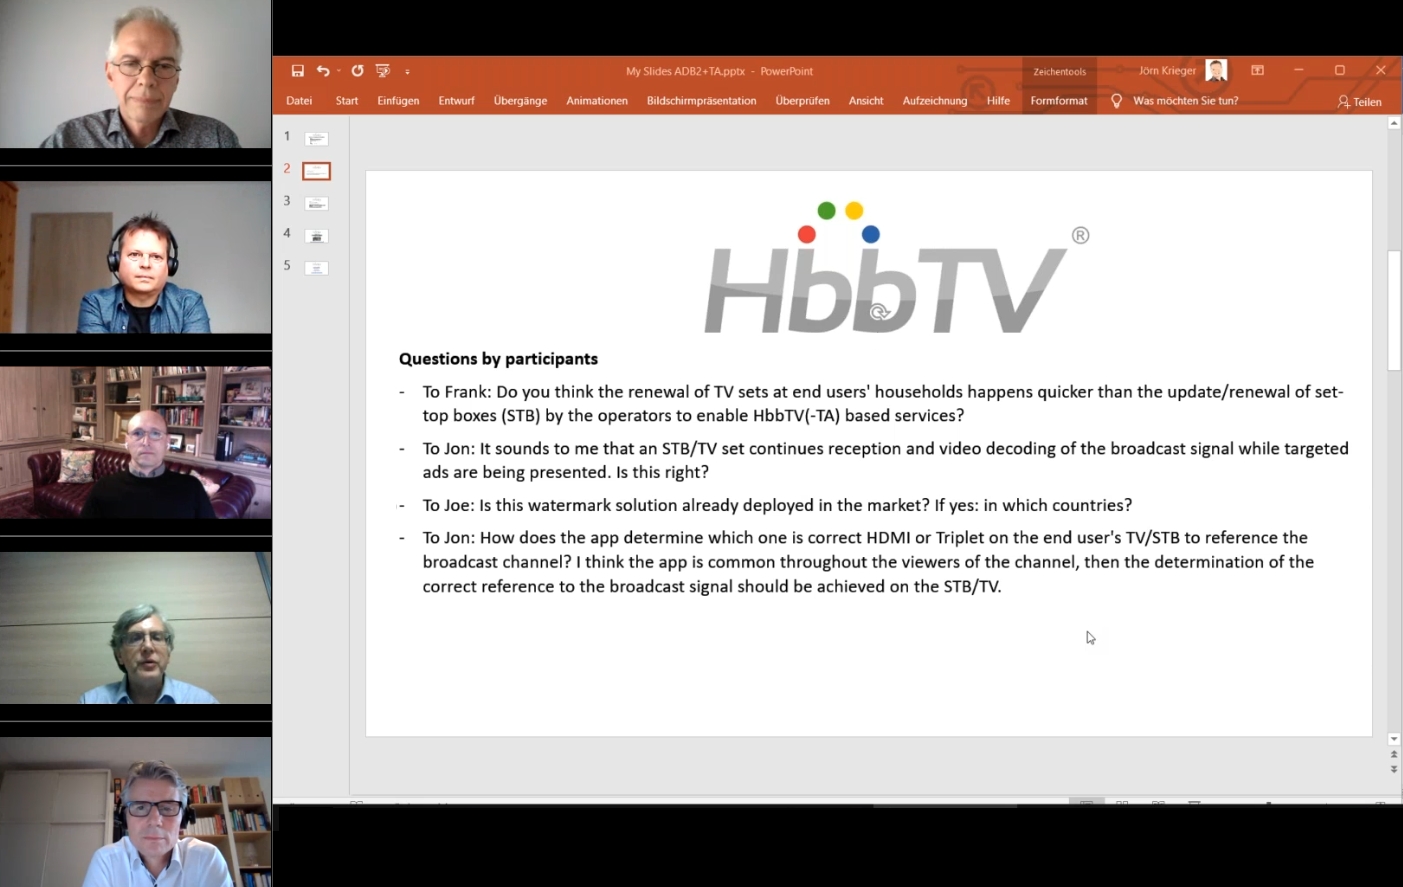The width and height of the screenshot is (1403, 887).
Task: Click the Jörn Krieger account name
Action: point(1167,70)
